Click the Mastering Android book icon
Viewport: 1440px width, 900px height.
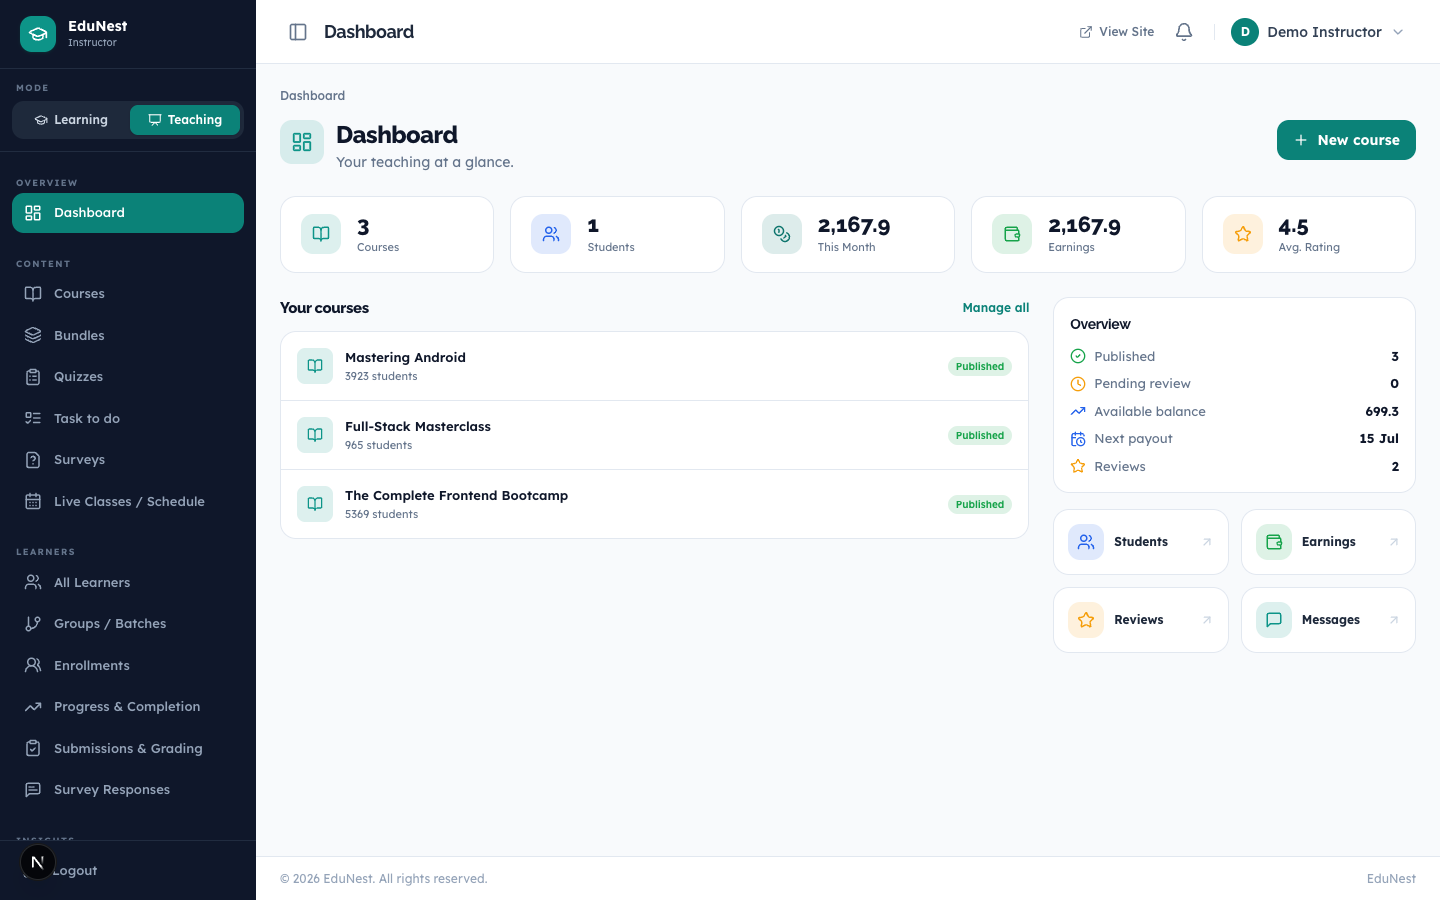tap(315, 366)
